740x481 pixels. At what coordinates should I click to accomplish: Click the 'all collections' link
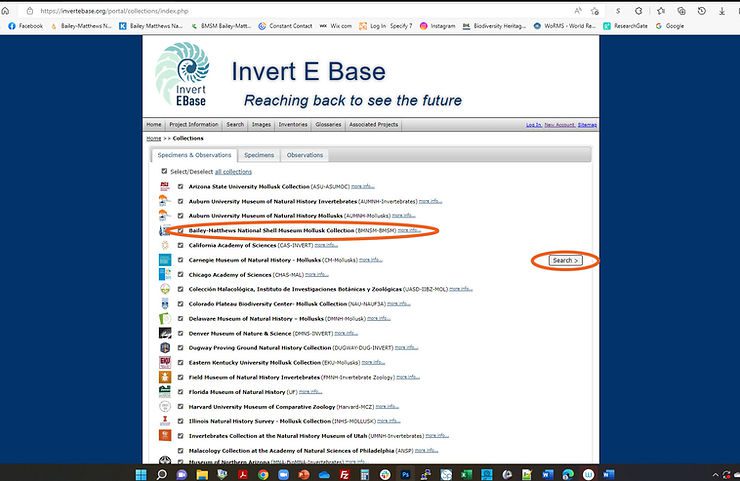[233, 172]
